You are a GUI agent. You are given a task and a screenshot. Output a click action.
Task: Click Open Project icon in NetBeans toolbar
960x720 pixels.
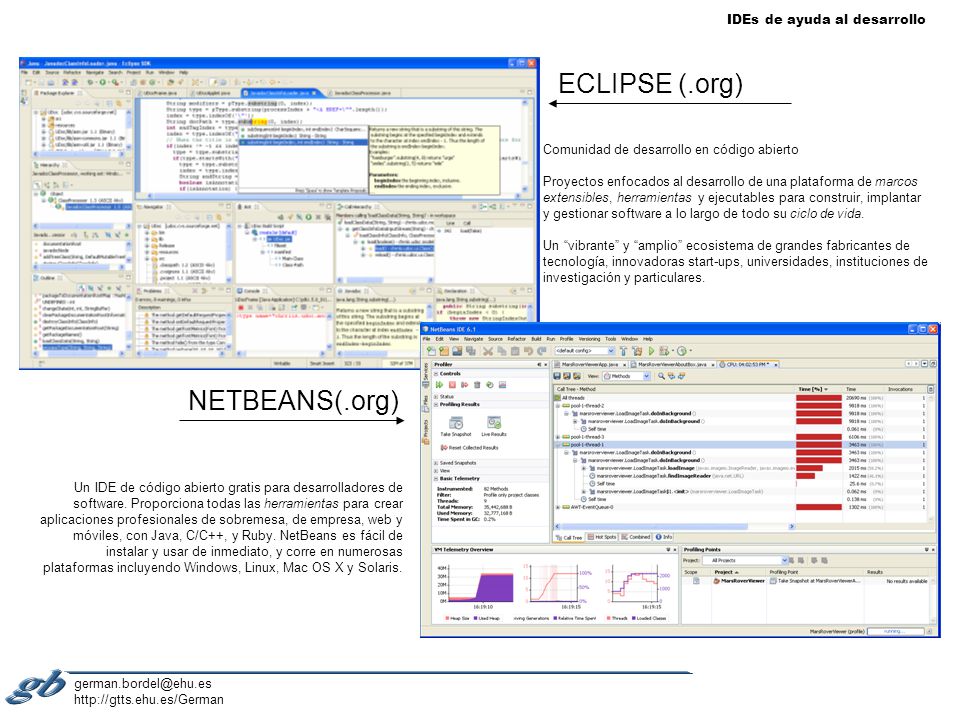tap(457, 351)
